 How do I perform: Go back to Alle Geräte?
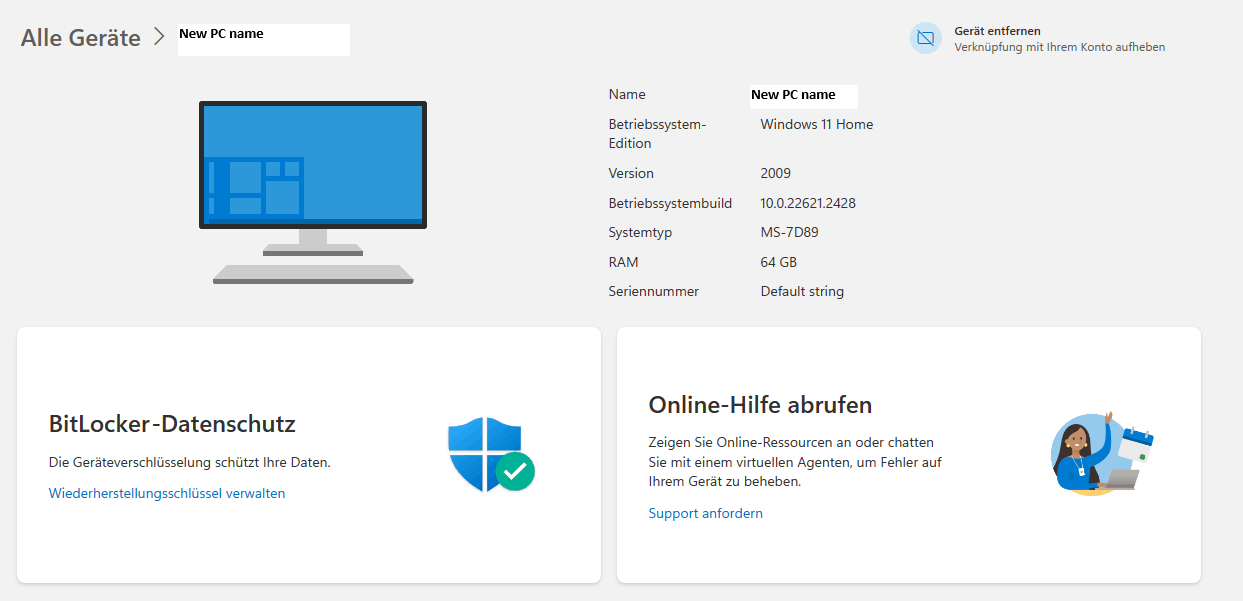(81, 38)
